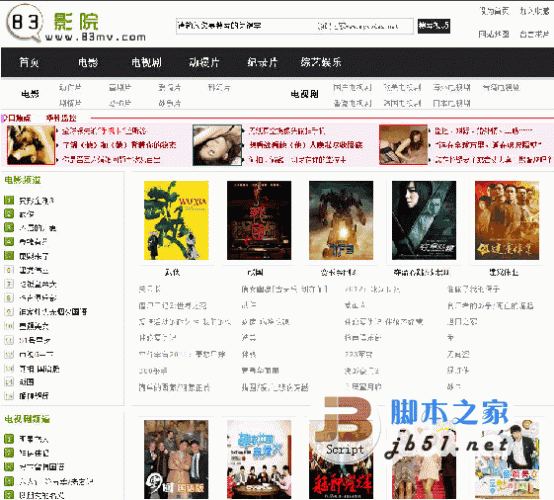The height and width of the screenshot is (500, 554).
Task: Open the orange group-of-men movie poster
Action: coord(507,220)
